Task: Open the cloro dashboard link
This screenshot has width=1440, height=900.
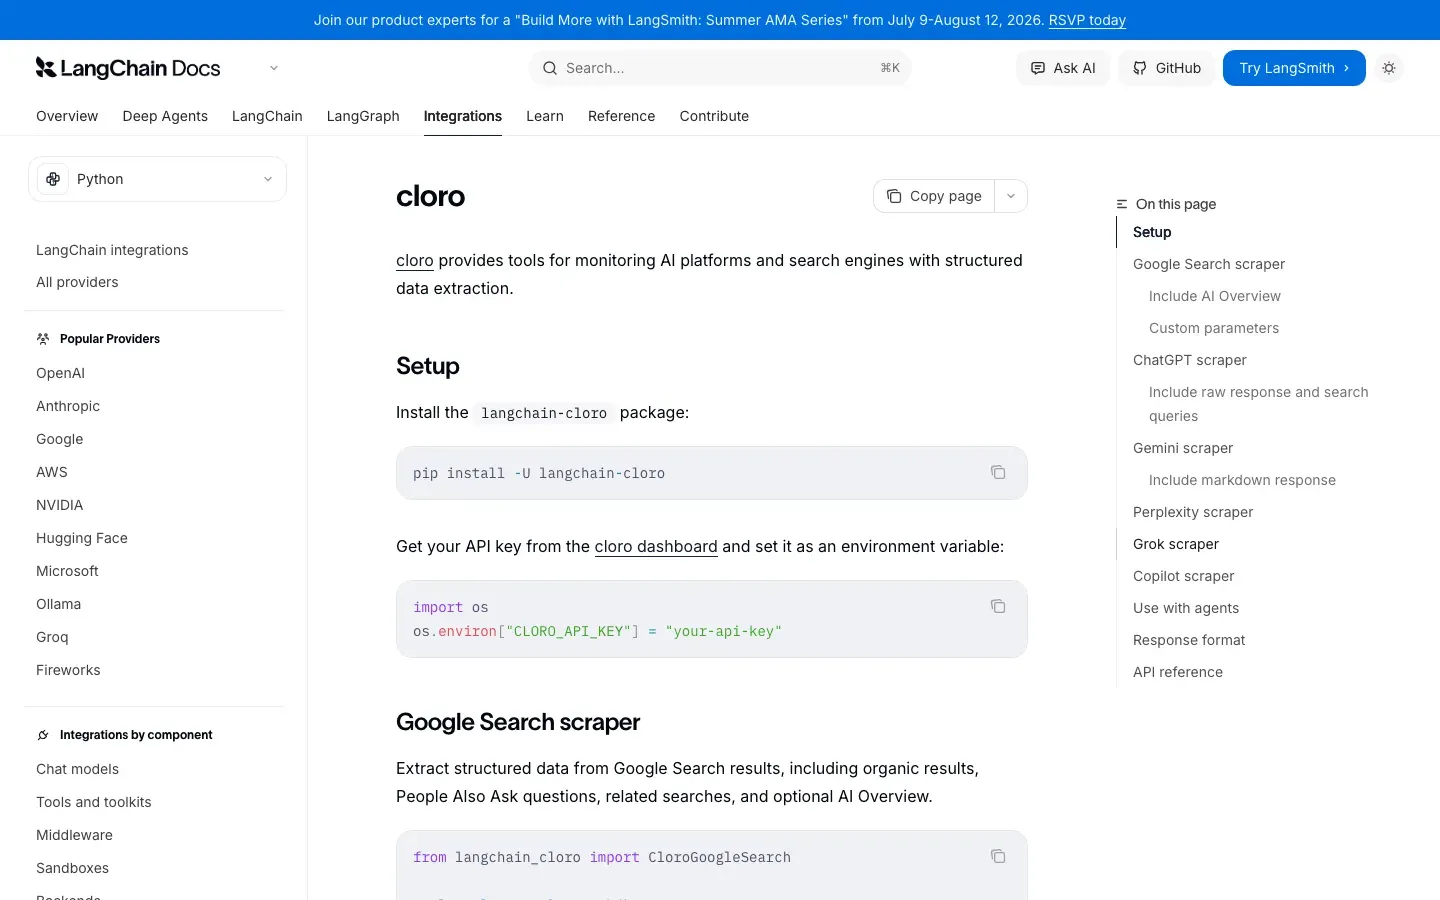Action: [x=656, y=546]
